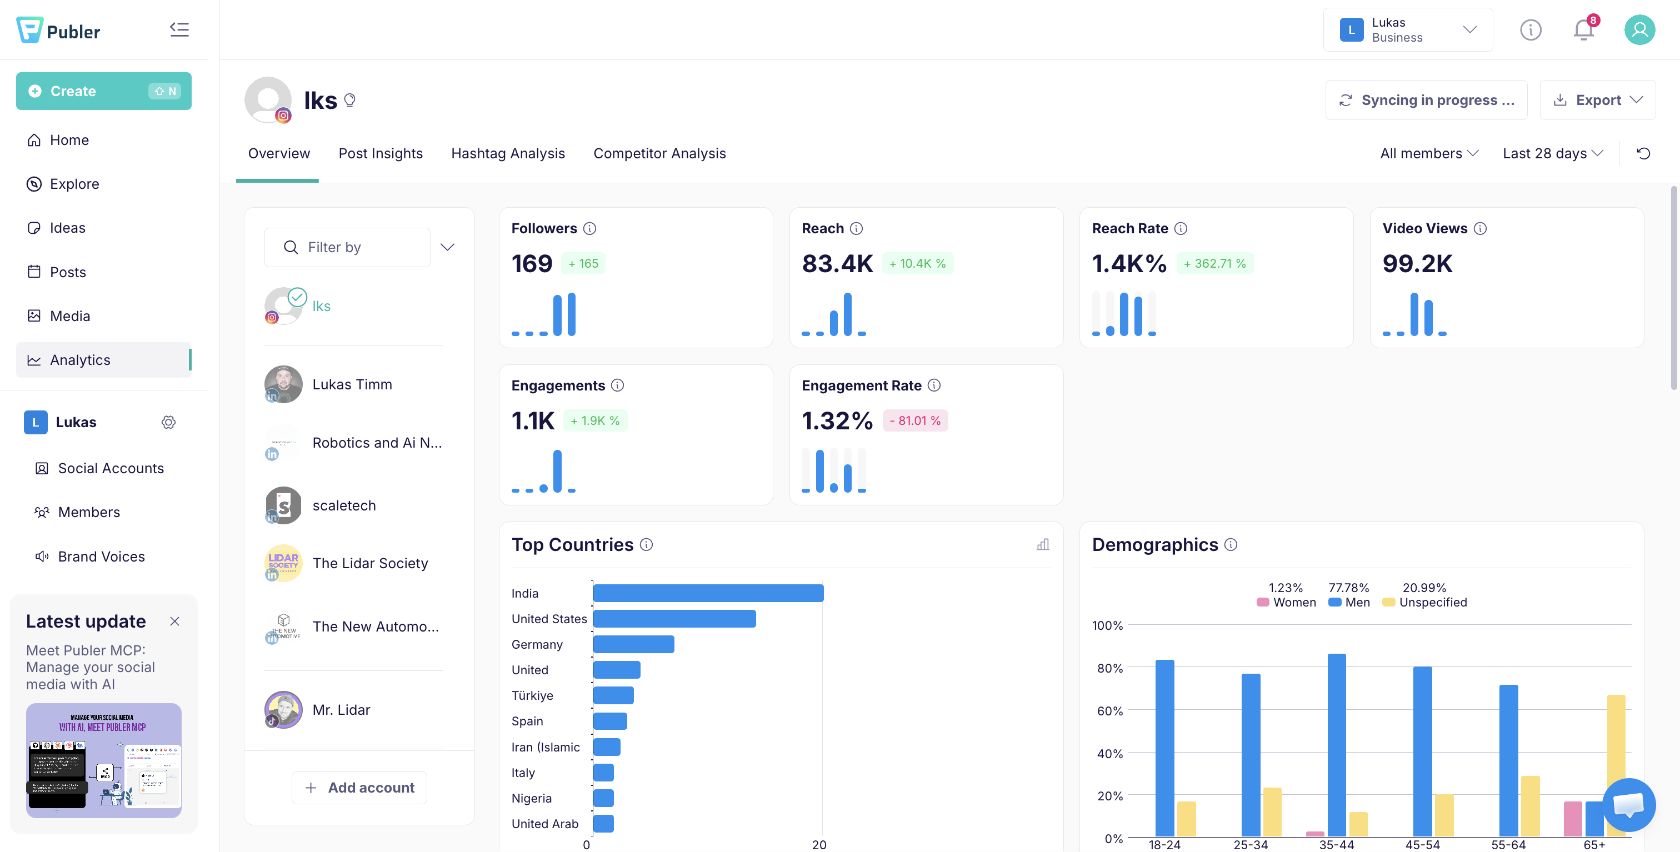Show Reach Rate info tooltip icon
Image resolution: width=1680 pixels, height=852 pixels.
tap(1181, 228)
